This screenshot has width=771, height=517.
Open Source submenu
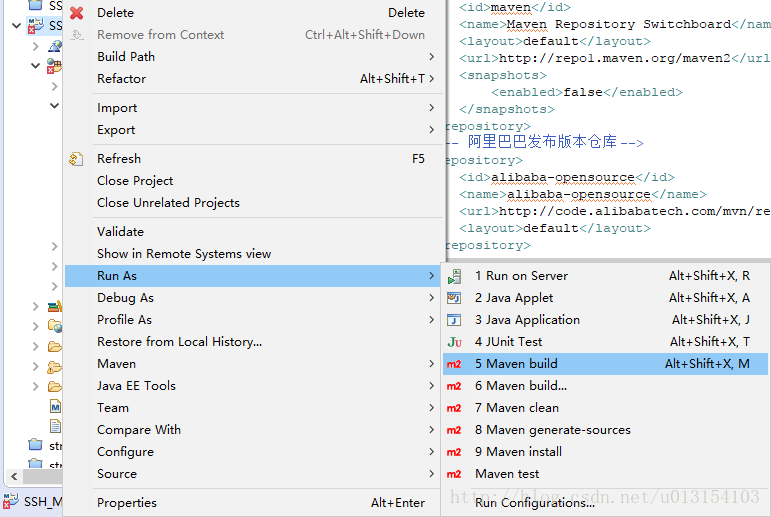[x=254, y=474]
